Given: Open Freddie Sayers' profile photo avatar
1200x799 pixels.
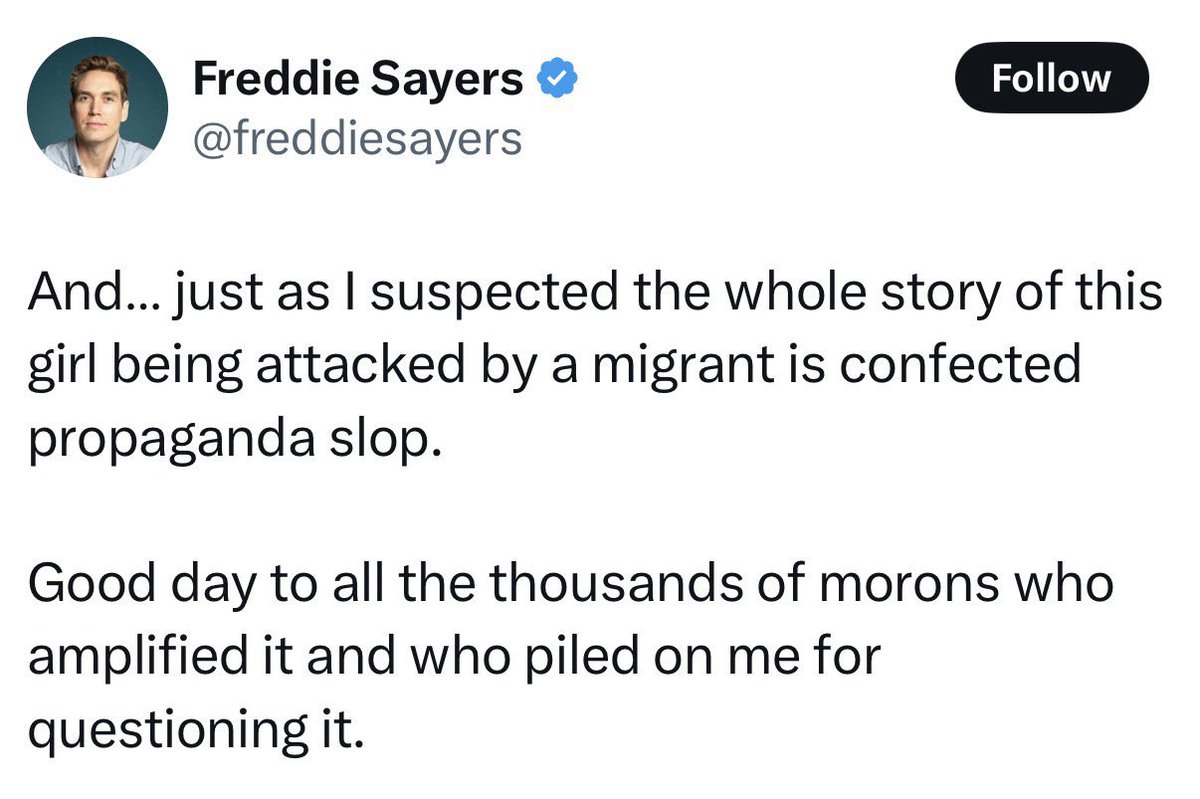Looking at the screenshot, I should [97, 107].
